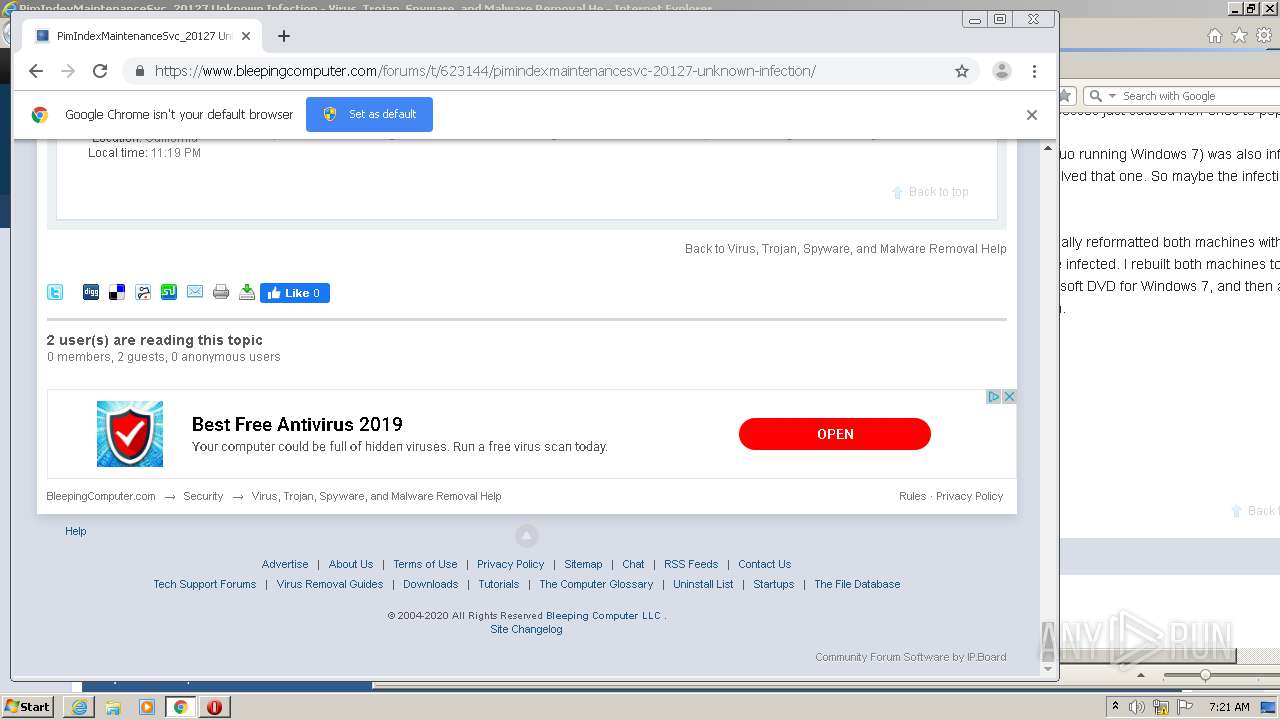The width and height of the screenshot is (1280, 720).
Task: Share topic on StumbleUpon
Action: 169,292
